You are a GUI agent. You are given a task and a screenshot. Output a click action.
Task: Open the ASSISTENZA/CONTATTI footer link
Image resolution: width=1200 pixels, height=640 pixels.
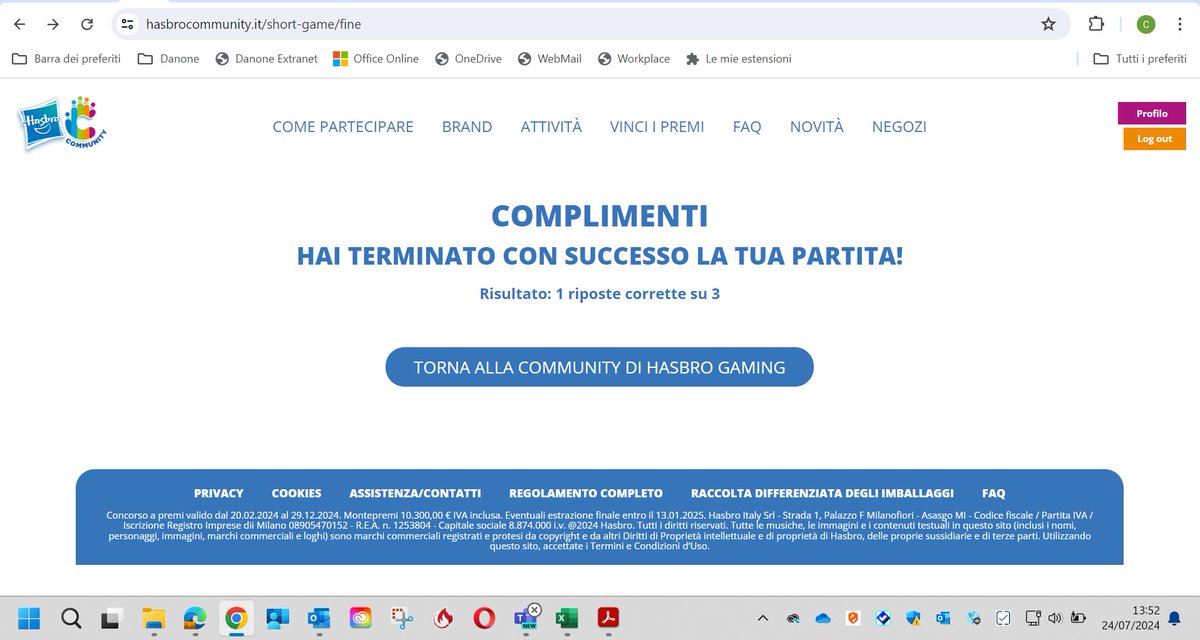click(x=415, y=493)
